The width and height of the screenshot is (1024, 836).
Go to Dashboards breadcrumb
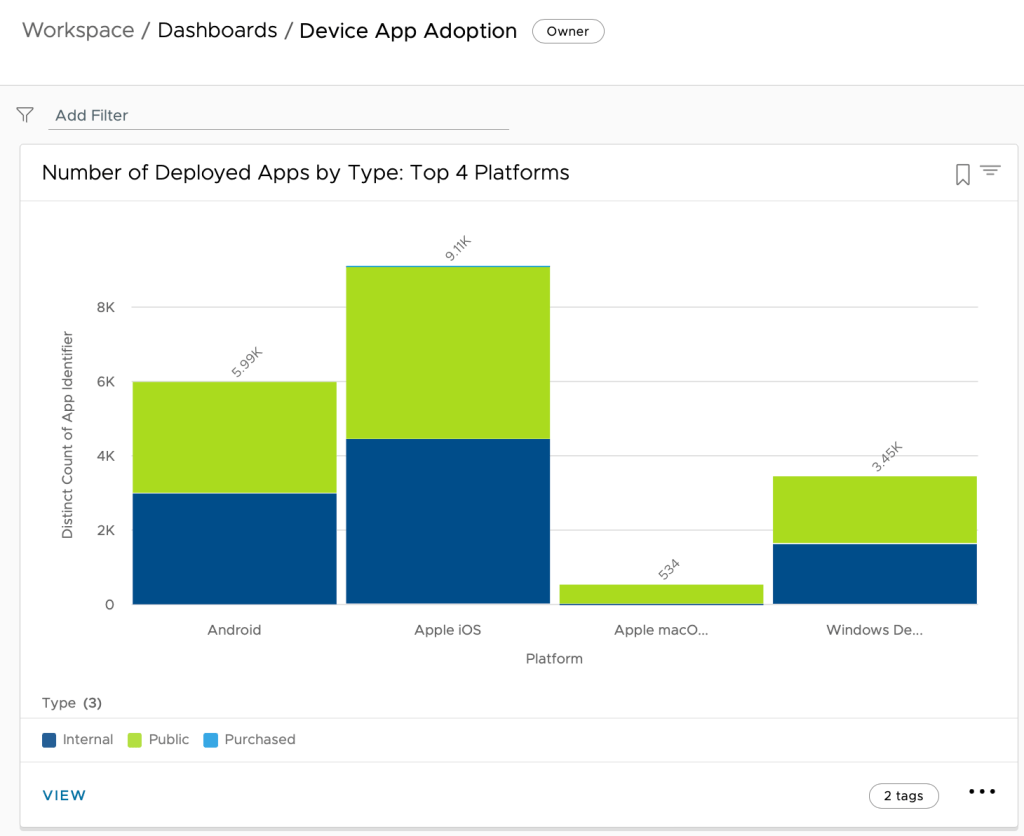click(x=217, y=31)
